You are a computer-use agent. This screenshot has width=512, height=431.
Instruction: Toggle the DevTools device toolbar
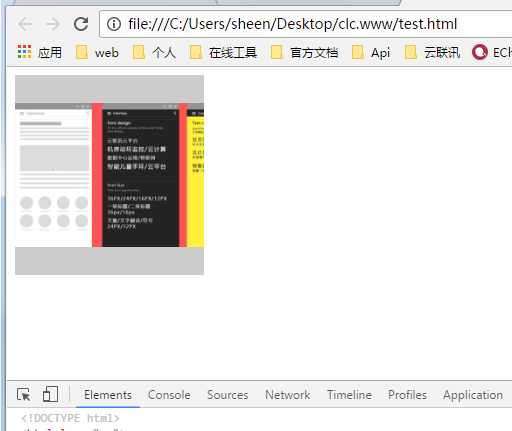[x=50, y=394]
